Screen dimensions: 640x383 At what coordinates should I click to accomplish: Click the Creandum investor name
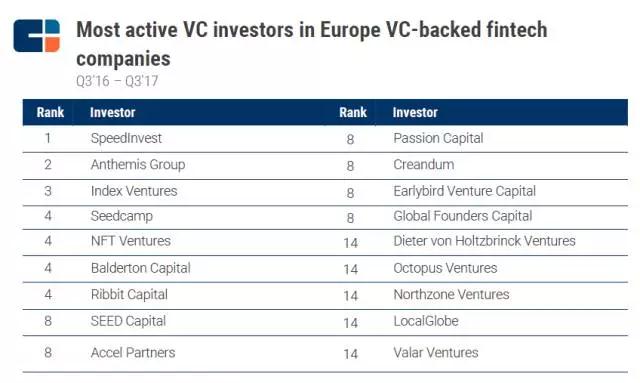(424, 165)
